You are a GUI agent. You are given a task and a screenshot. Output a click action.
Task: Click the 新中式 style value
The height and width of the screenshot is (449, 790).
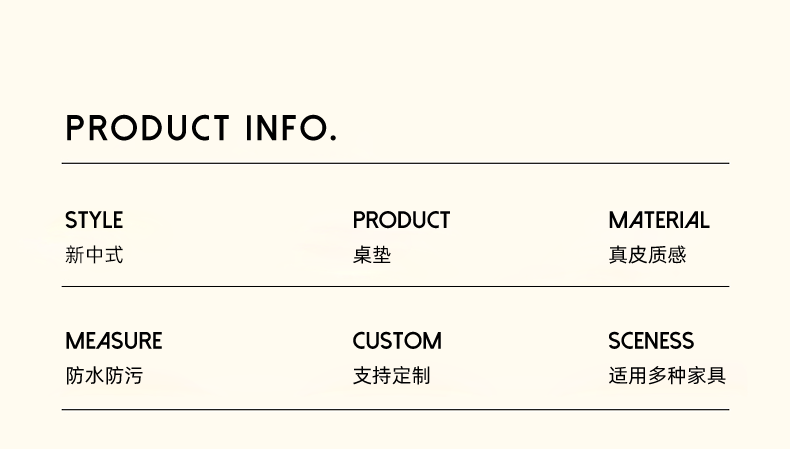pyautogui.click(x=94, y=255)
